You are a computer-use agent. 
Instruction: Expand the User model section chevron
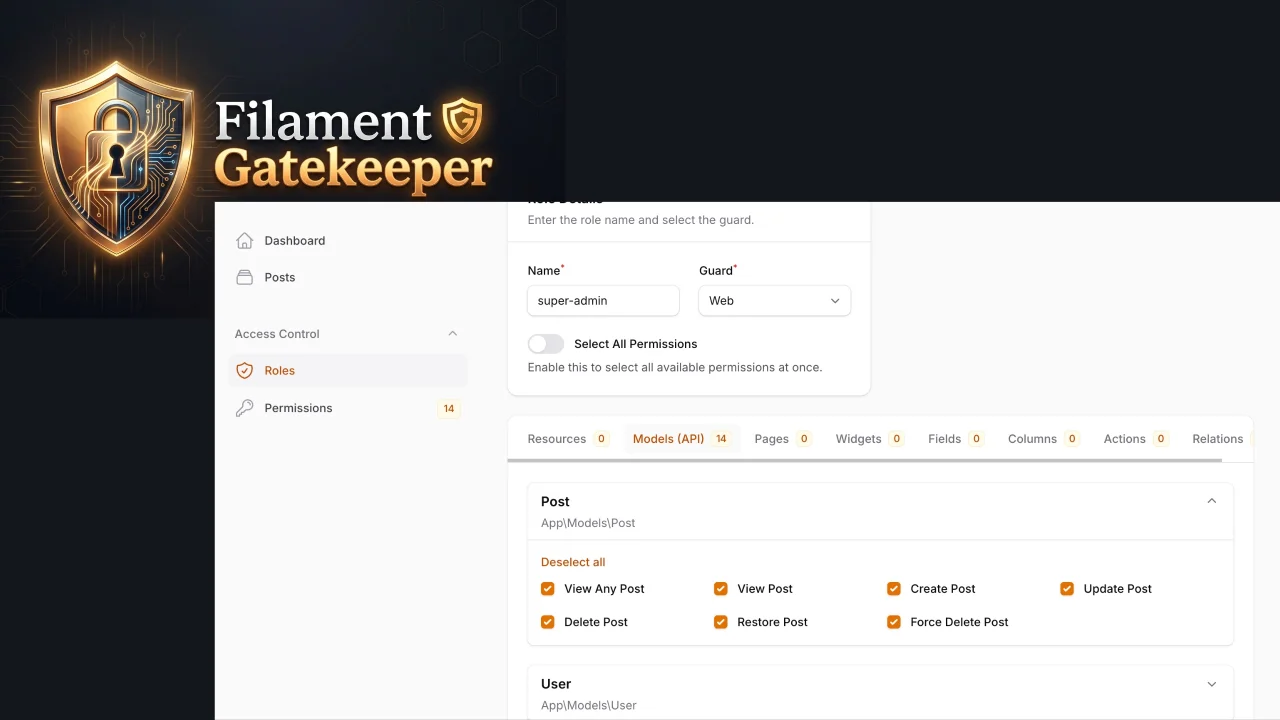pyautogui.click(x=1212, y=684)
